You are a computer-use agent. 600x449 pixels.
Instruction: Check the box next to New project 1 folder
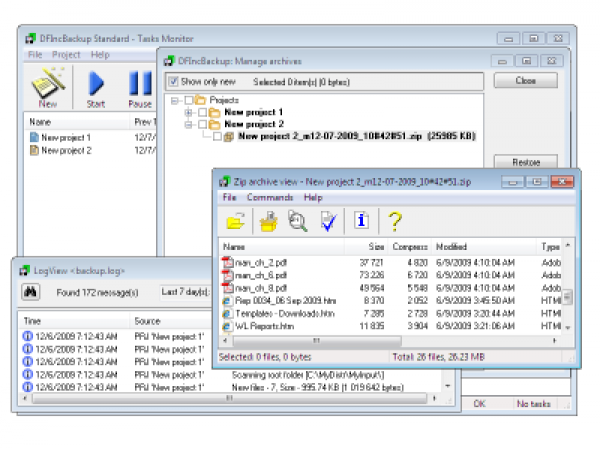202,113
